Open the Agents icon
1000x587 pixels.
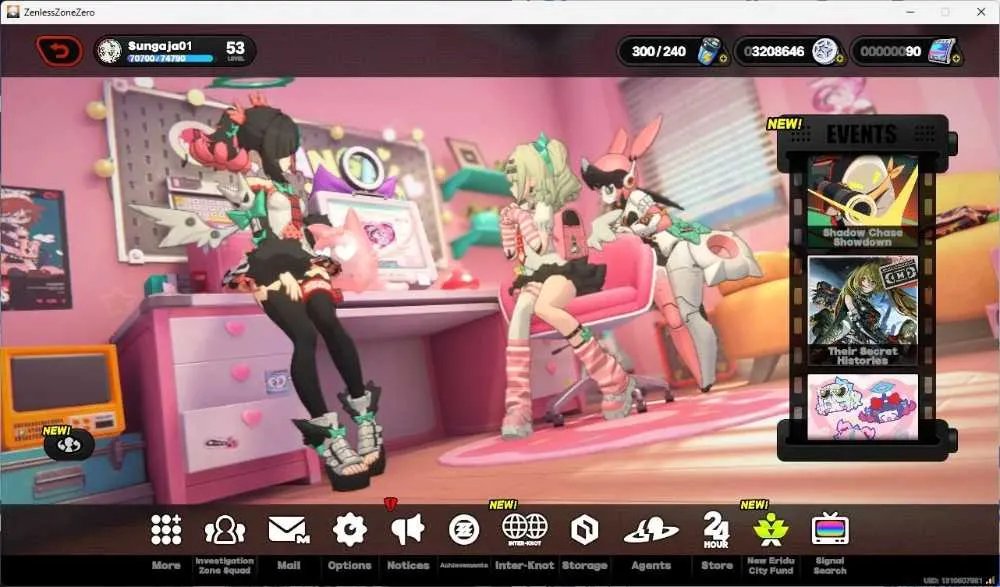tap(651, 530)
